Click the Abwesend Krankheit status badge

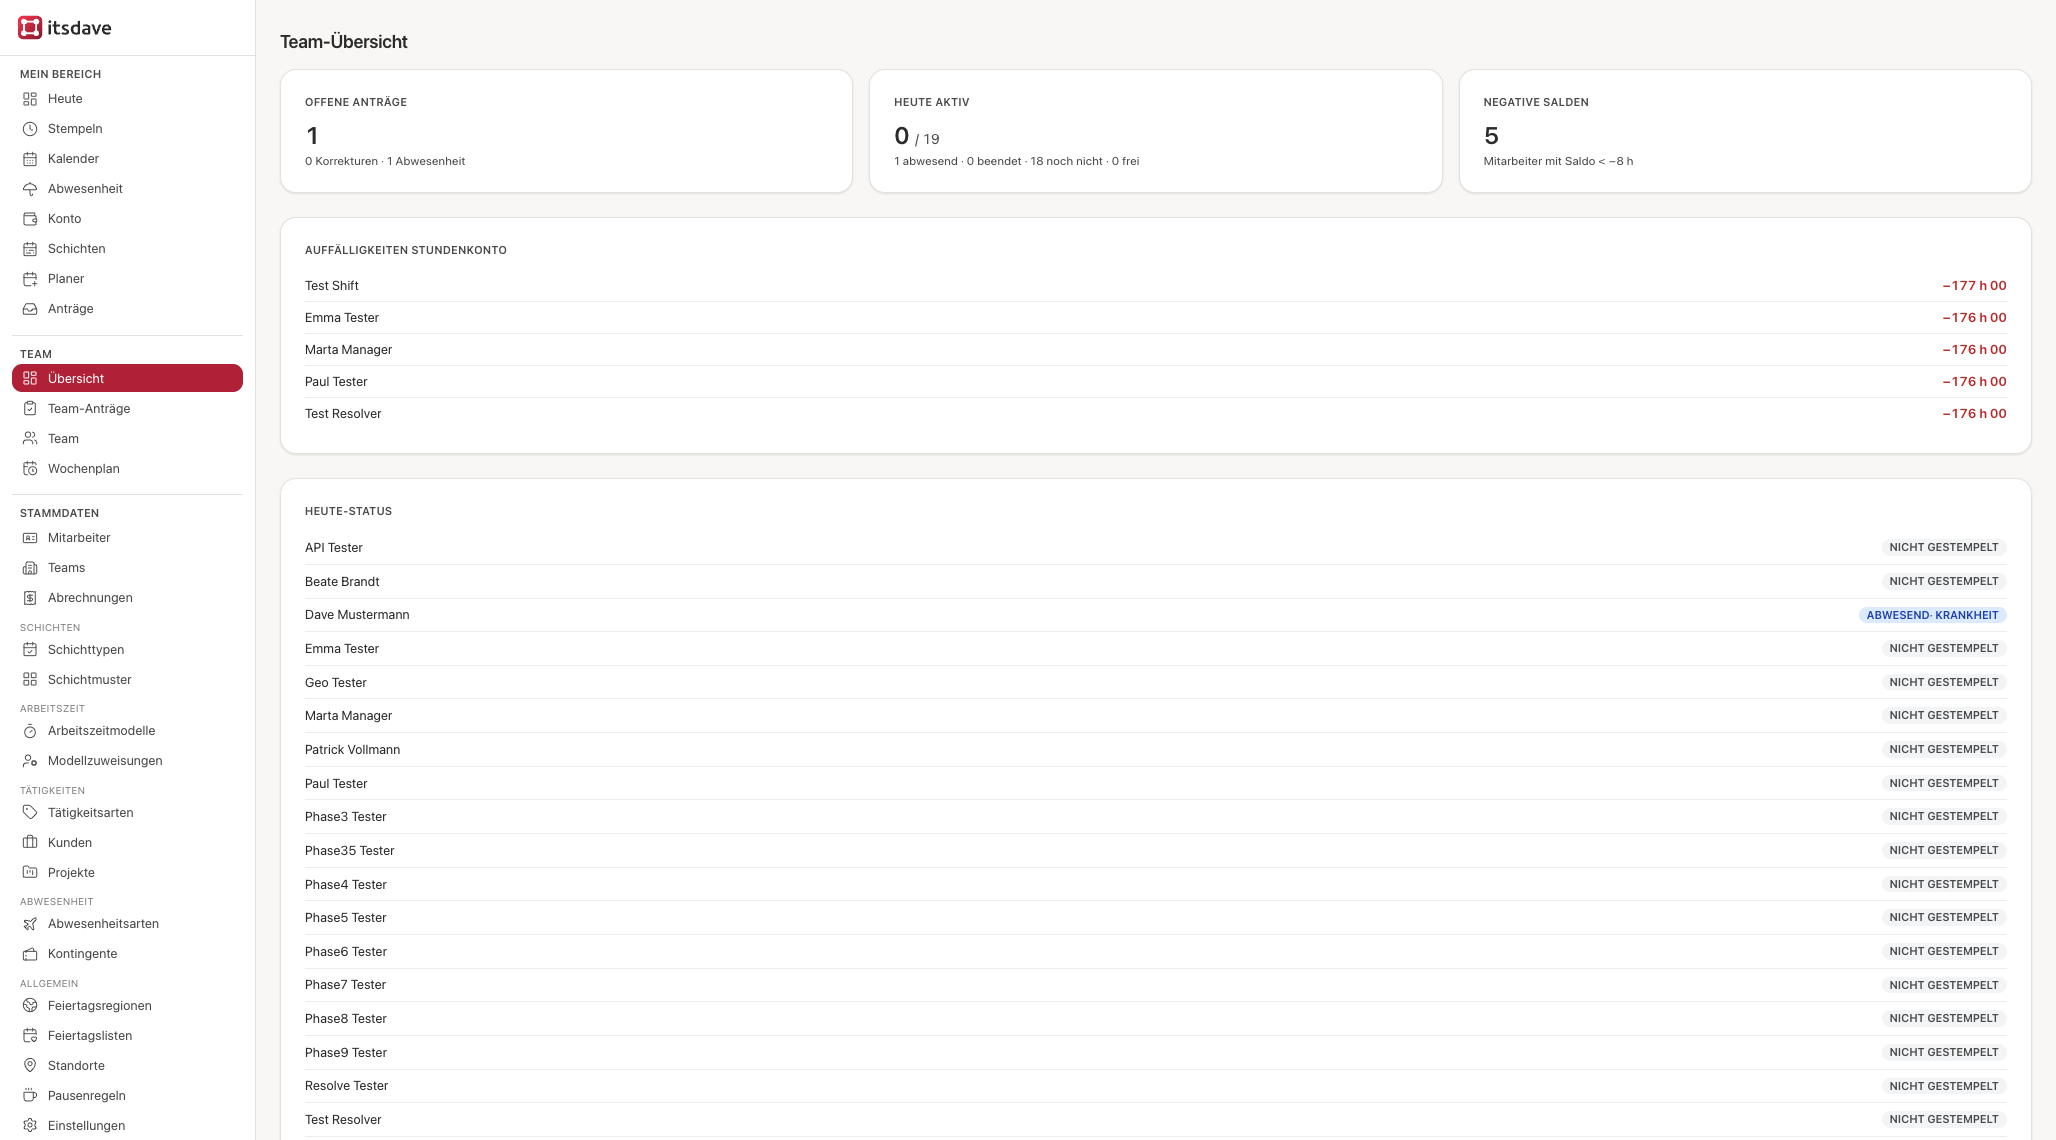pyautogui.click(x=1932, y=615)
